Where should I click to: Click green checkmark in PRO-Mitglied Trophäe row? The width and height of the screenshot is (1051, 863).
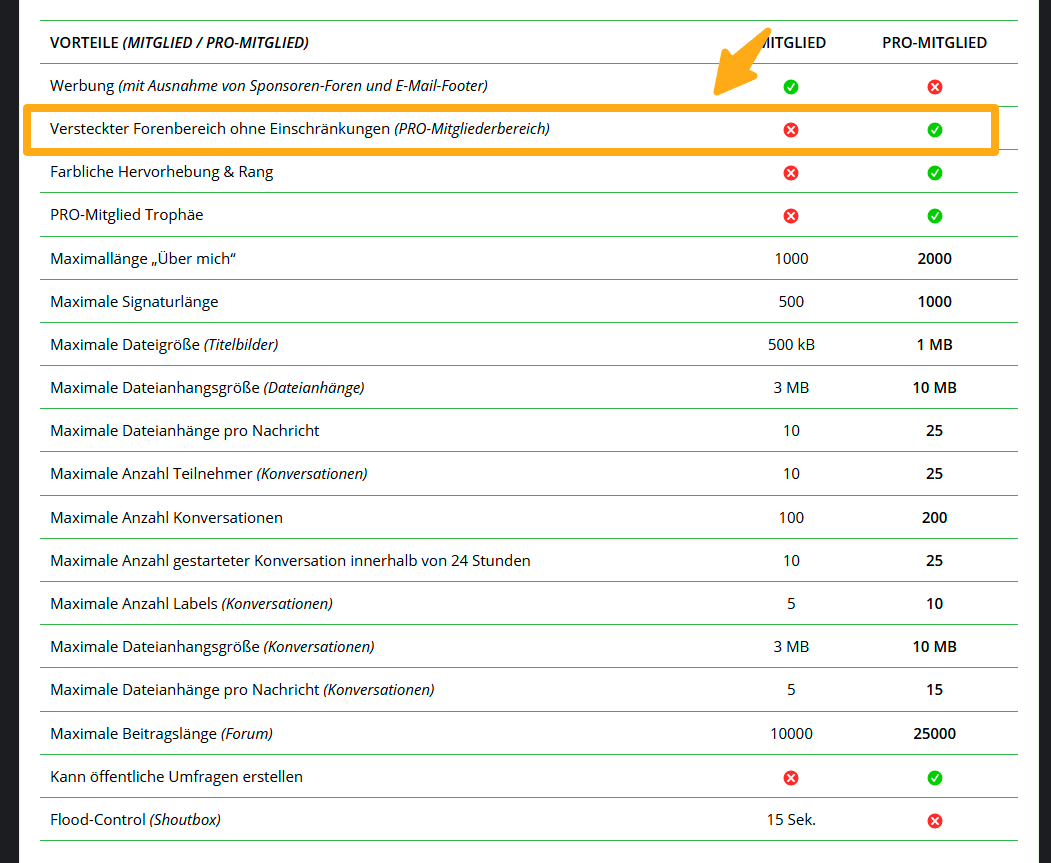pos(935,216)
